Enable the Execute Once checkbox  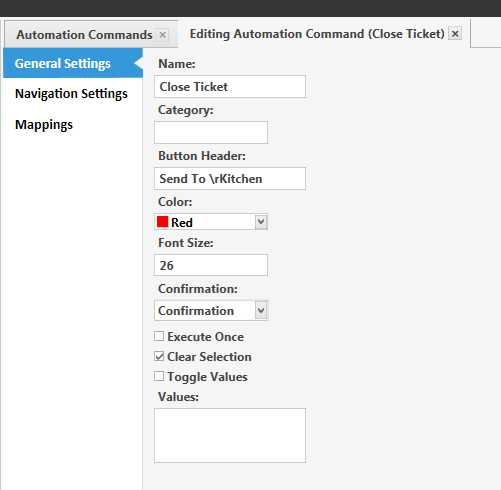(159, 336)
